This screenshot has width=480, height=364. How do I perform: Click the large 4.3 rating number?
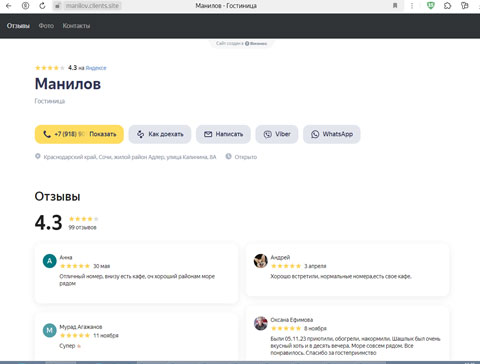coord(48,223)
